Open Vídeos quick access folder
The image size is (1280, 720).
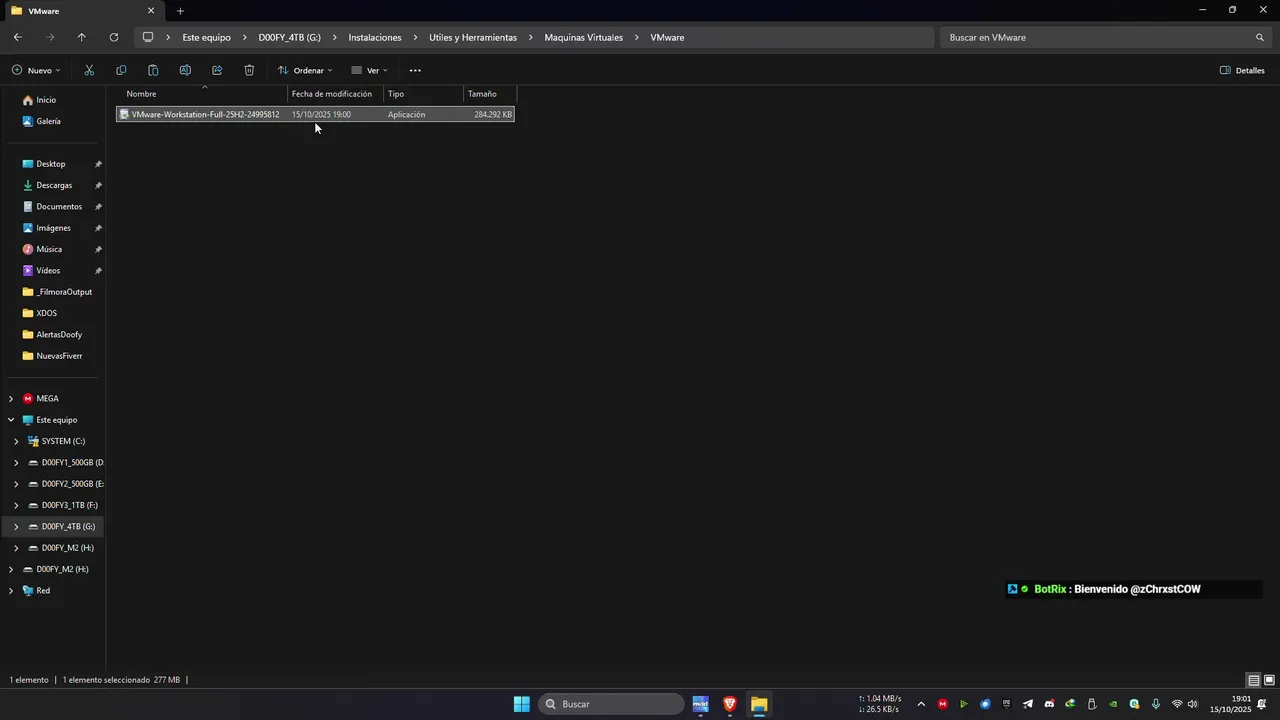(48, 270)
